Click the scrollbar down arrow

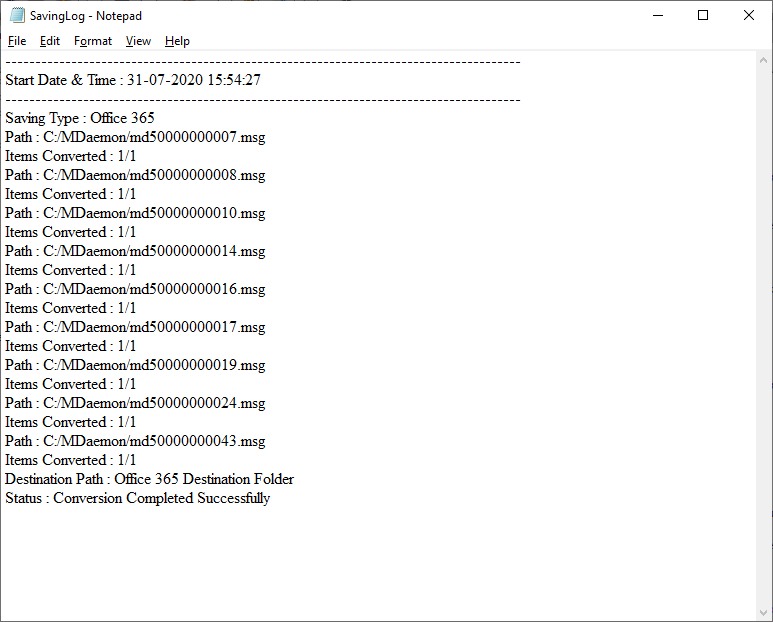764,613
